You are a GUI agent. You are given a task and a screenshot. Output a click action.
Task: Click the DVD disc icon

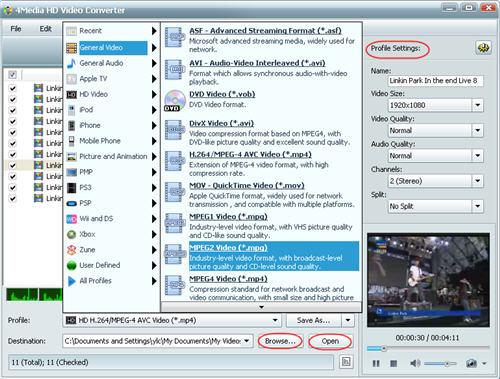pyautogui.click(x=175, y=100)
